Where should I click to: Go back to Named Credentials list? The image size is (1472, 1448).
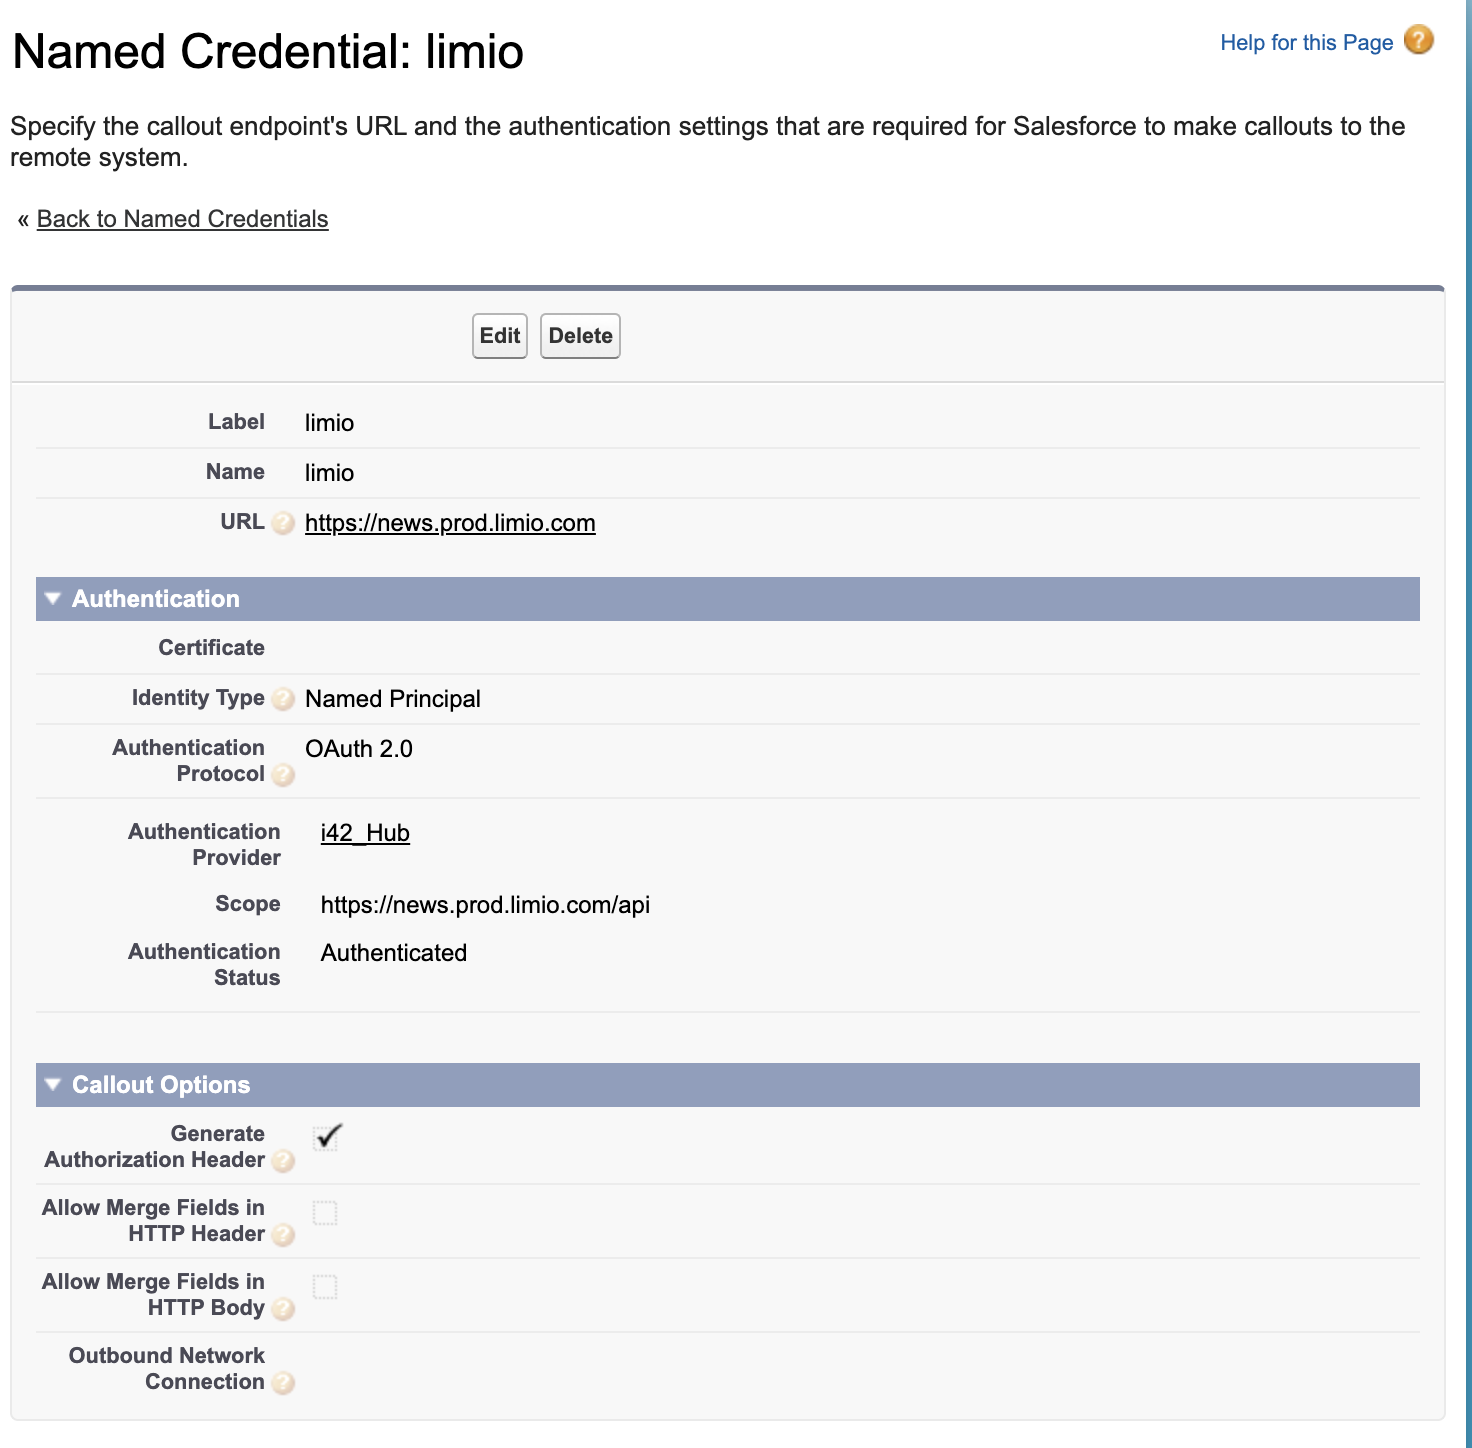point(182,219)
